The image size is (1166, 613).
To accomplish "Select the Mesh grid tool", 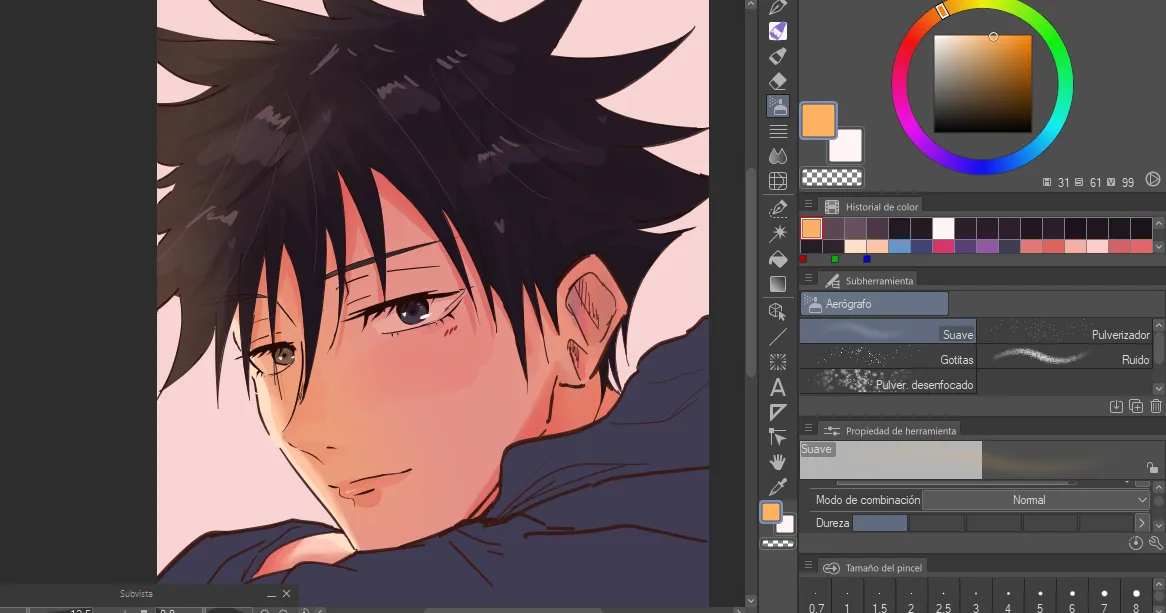I will [x=778, y=181].
